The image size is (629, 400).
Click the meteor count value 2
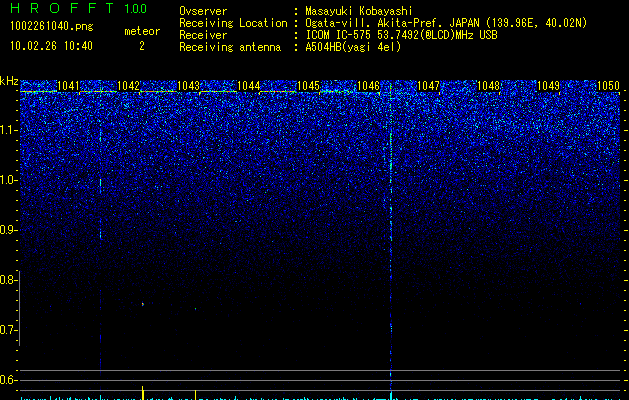pyautogui.click(x=142, y=46)
